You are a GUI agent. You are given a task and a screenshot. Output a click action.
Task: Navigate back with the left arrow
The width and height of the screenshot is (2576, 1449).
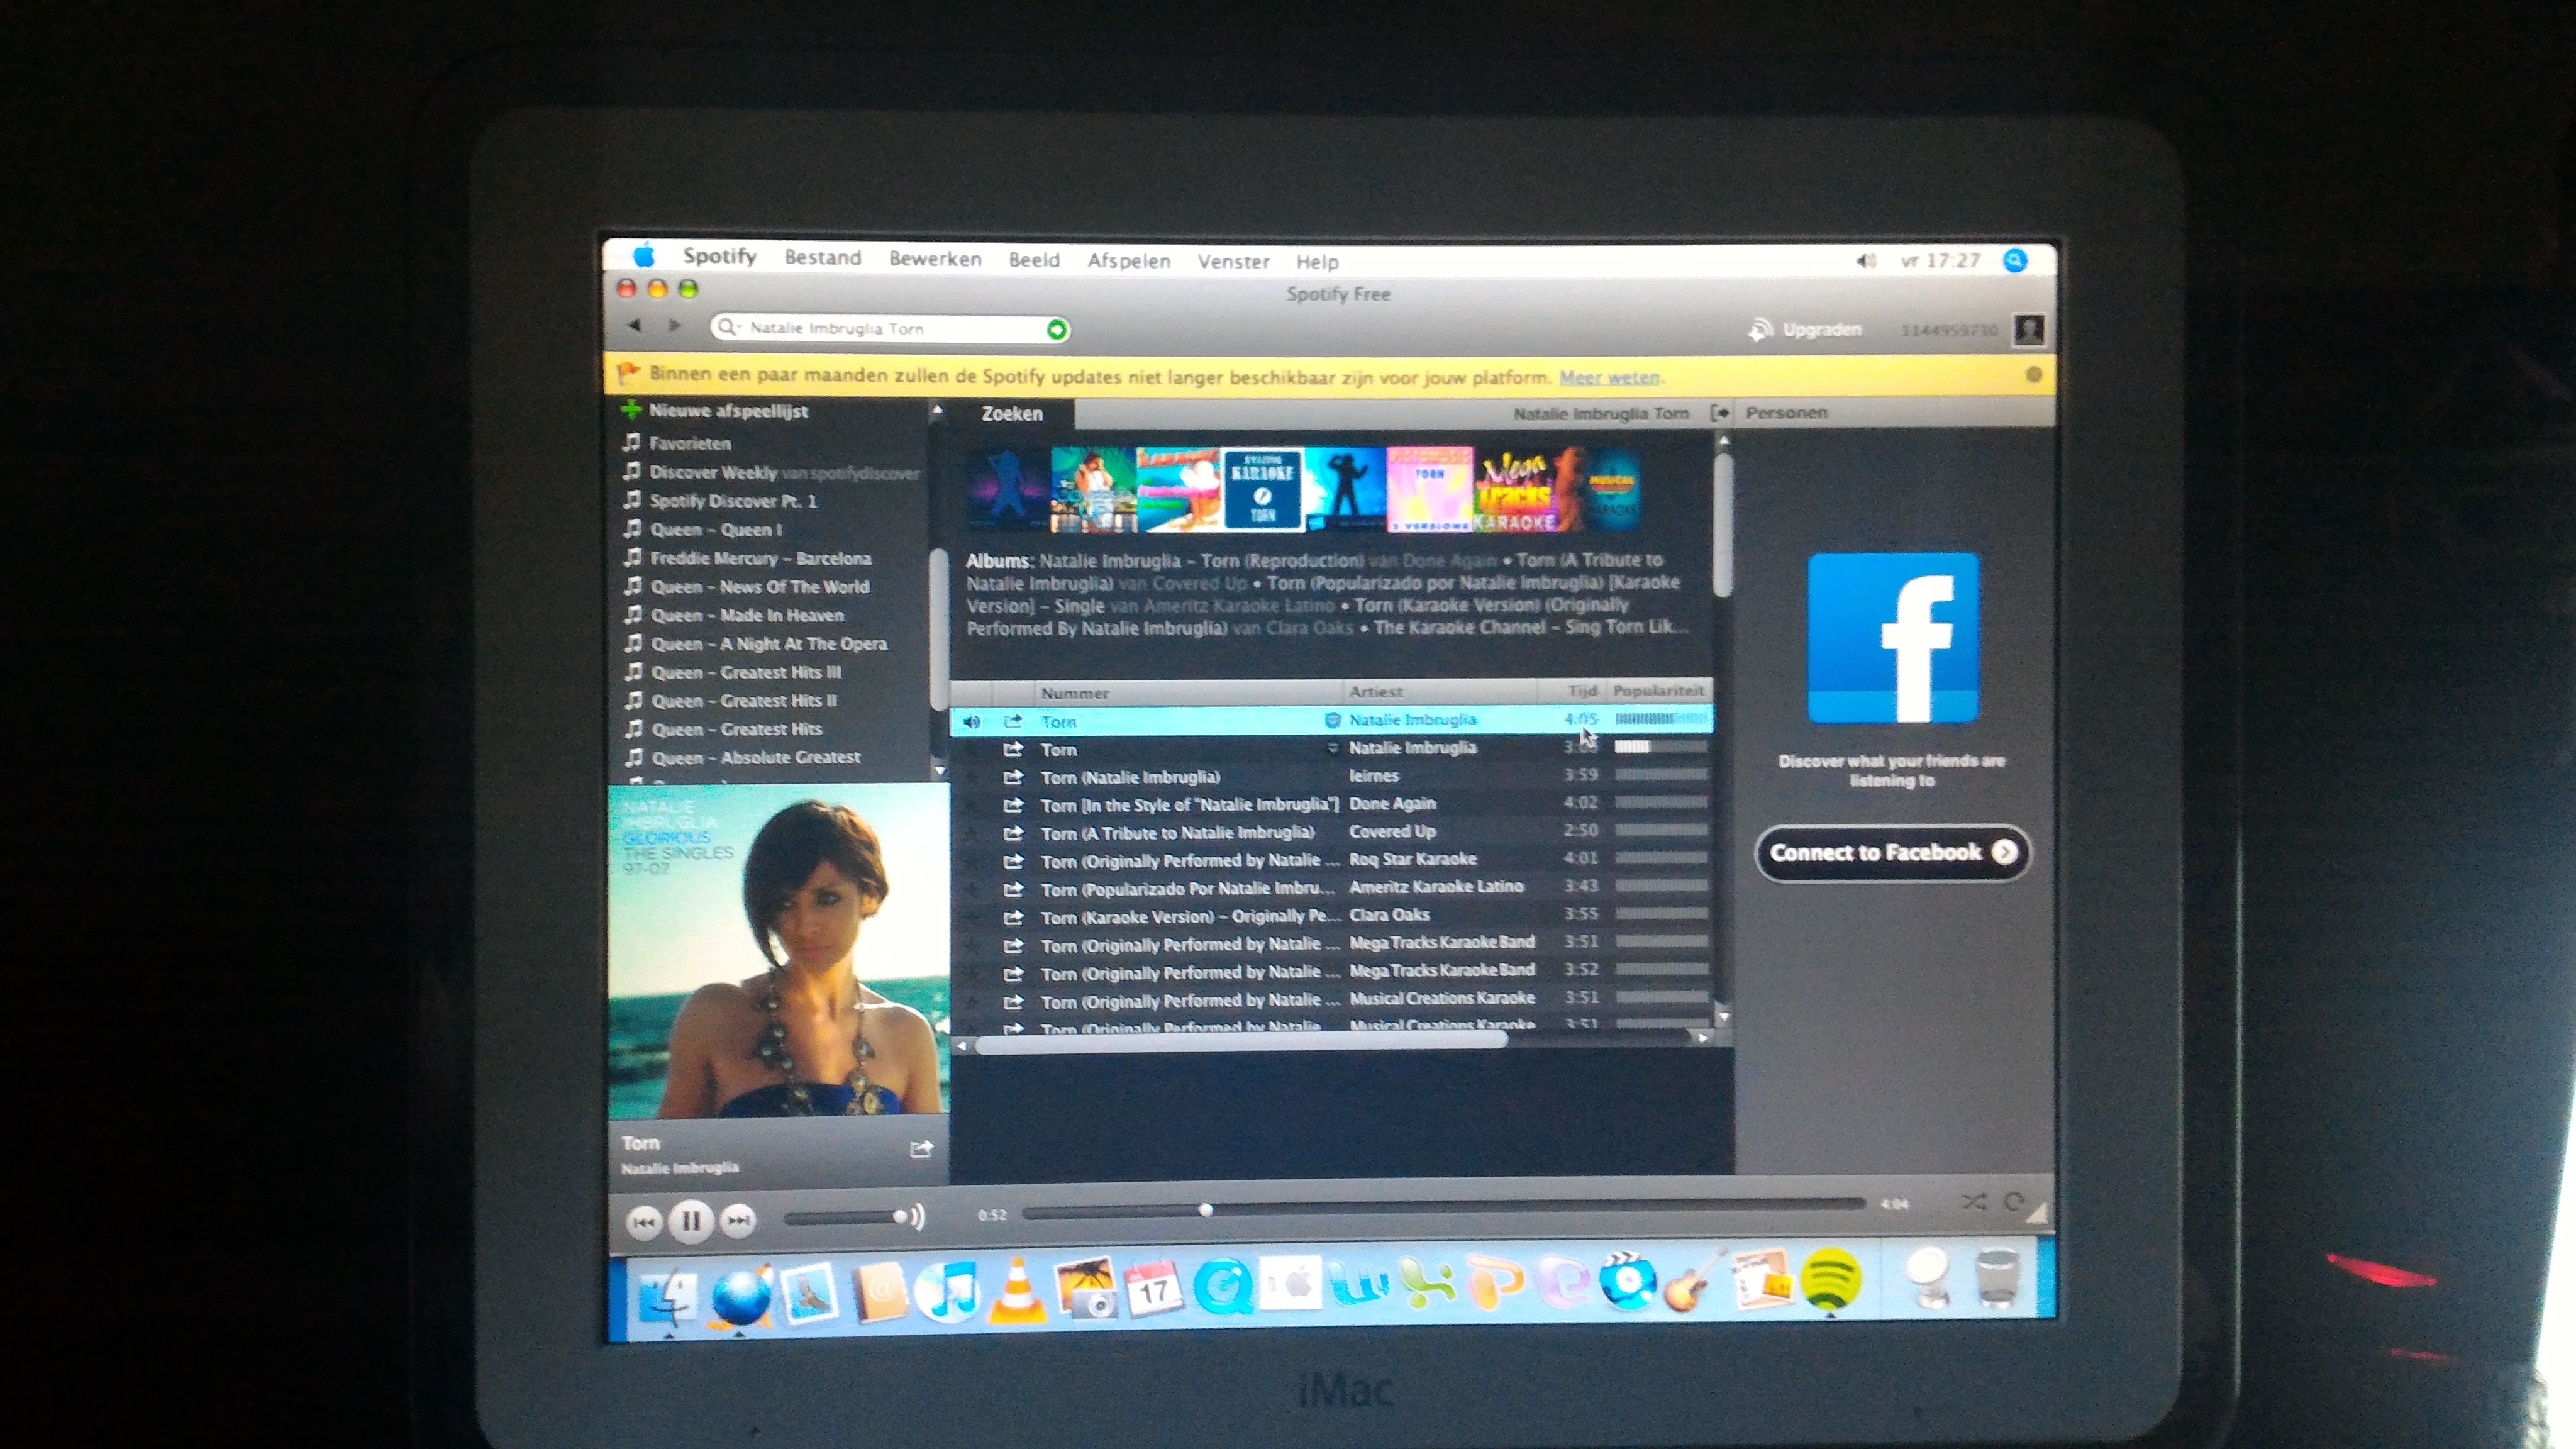635,326
